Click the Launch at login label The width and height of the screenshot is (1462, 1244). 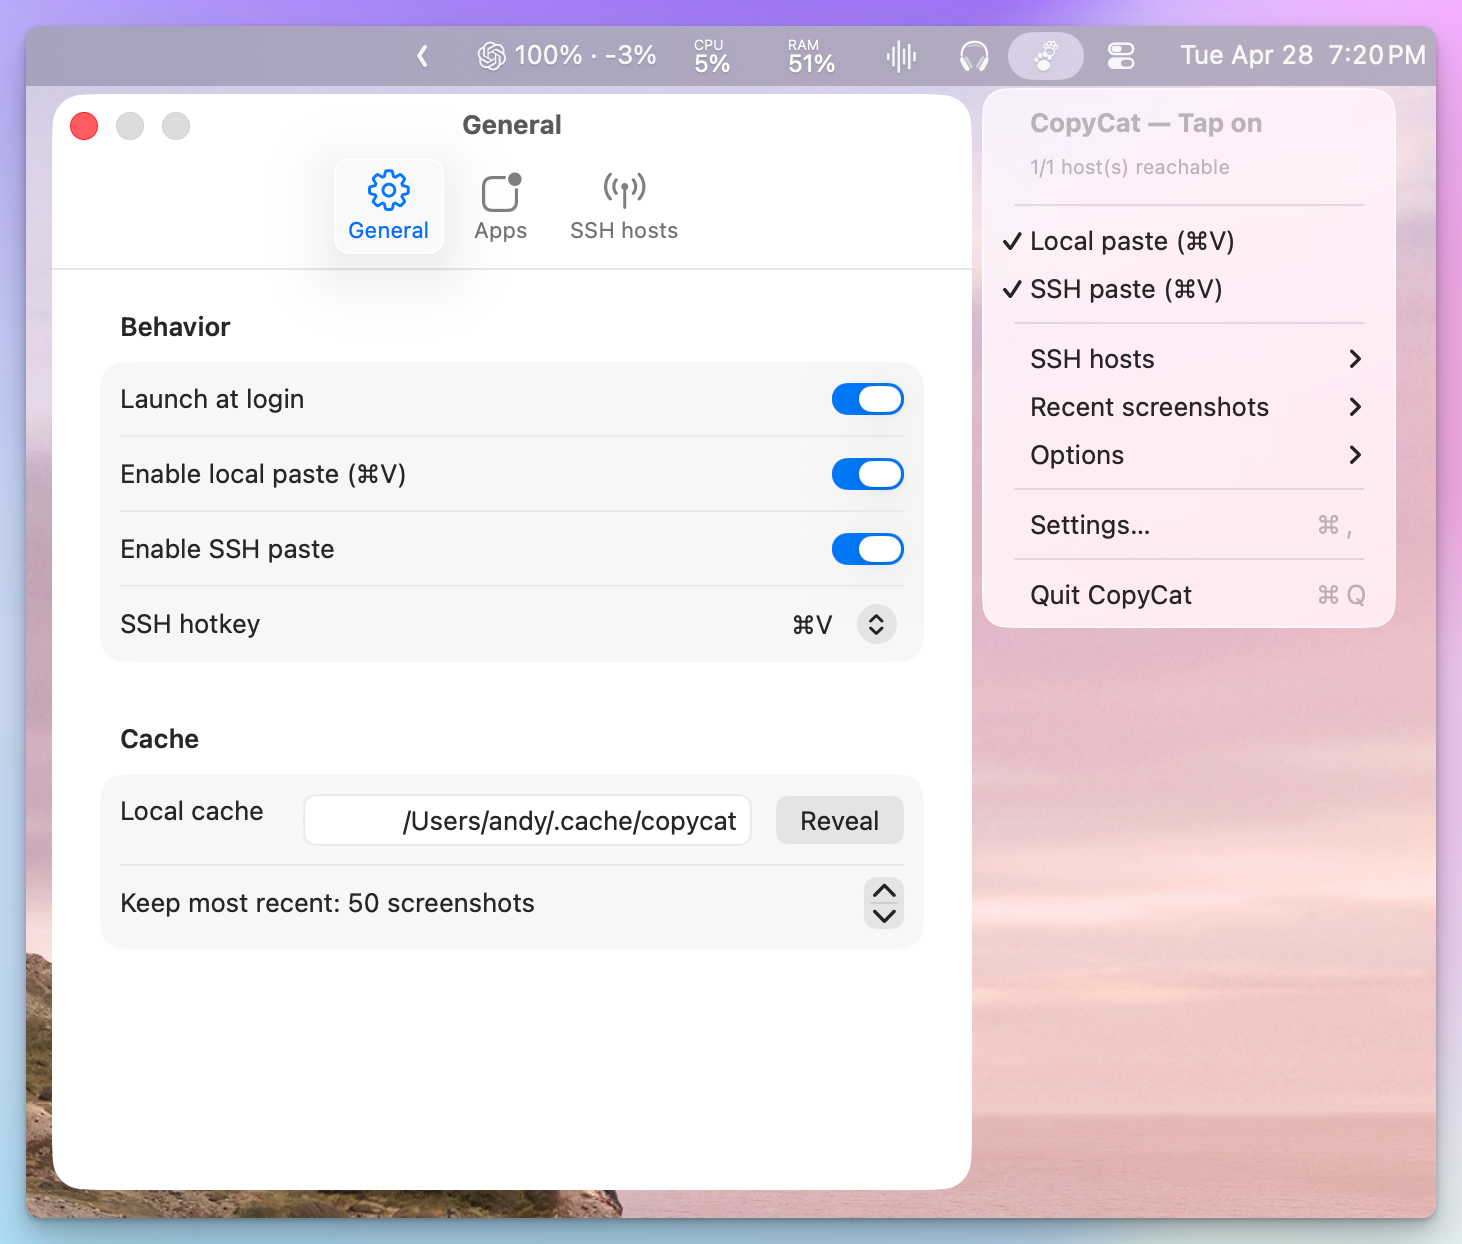[x=212, y=399]
